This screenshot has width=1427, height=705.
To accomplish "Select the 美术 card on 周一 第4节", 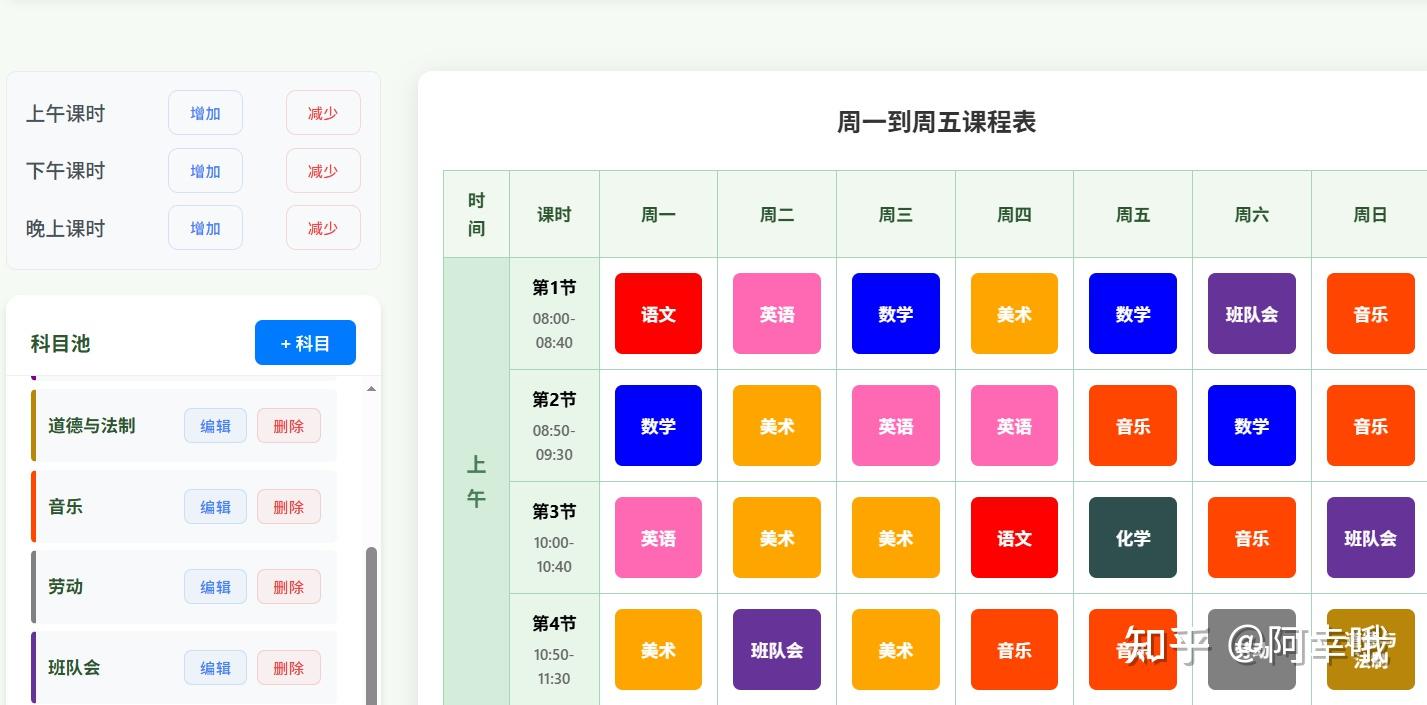I will [x=658, y=650].
